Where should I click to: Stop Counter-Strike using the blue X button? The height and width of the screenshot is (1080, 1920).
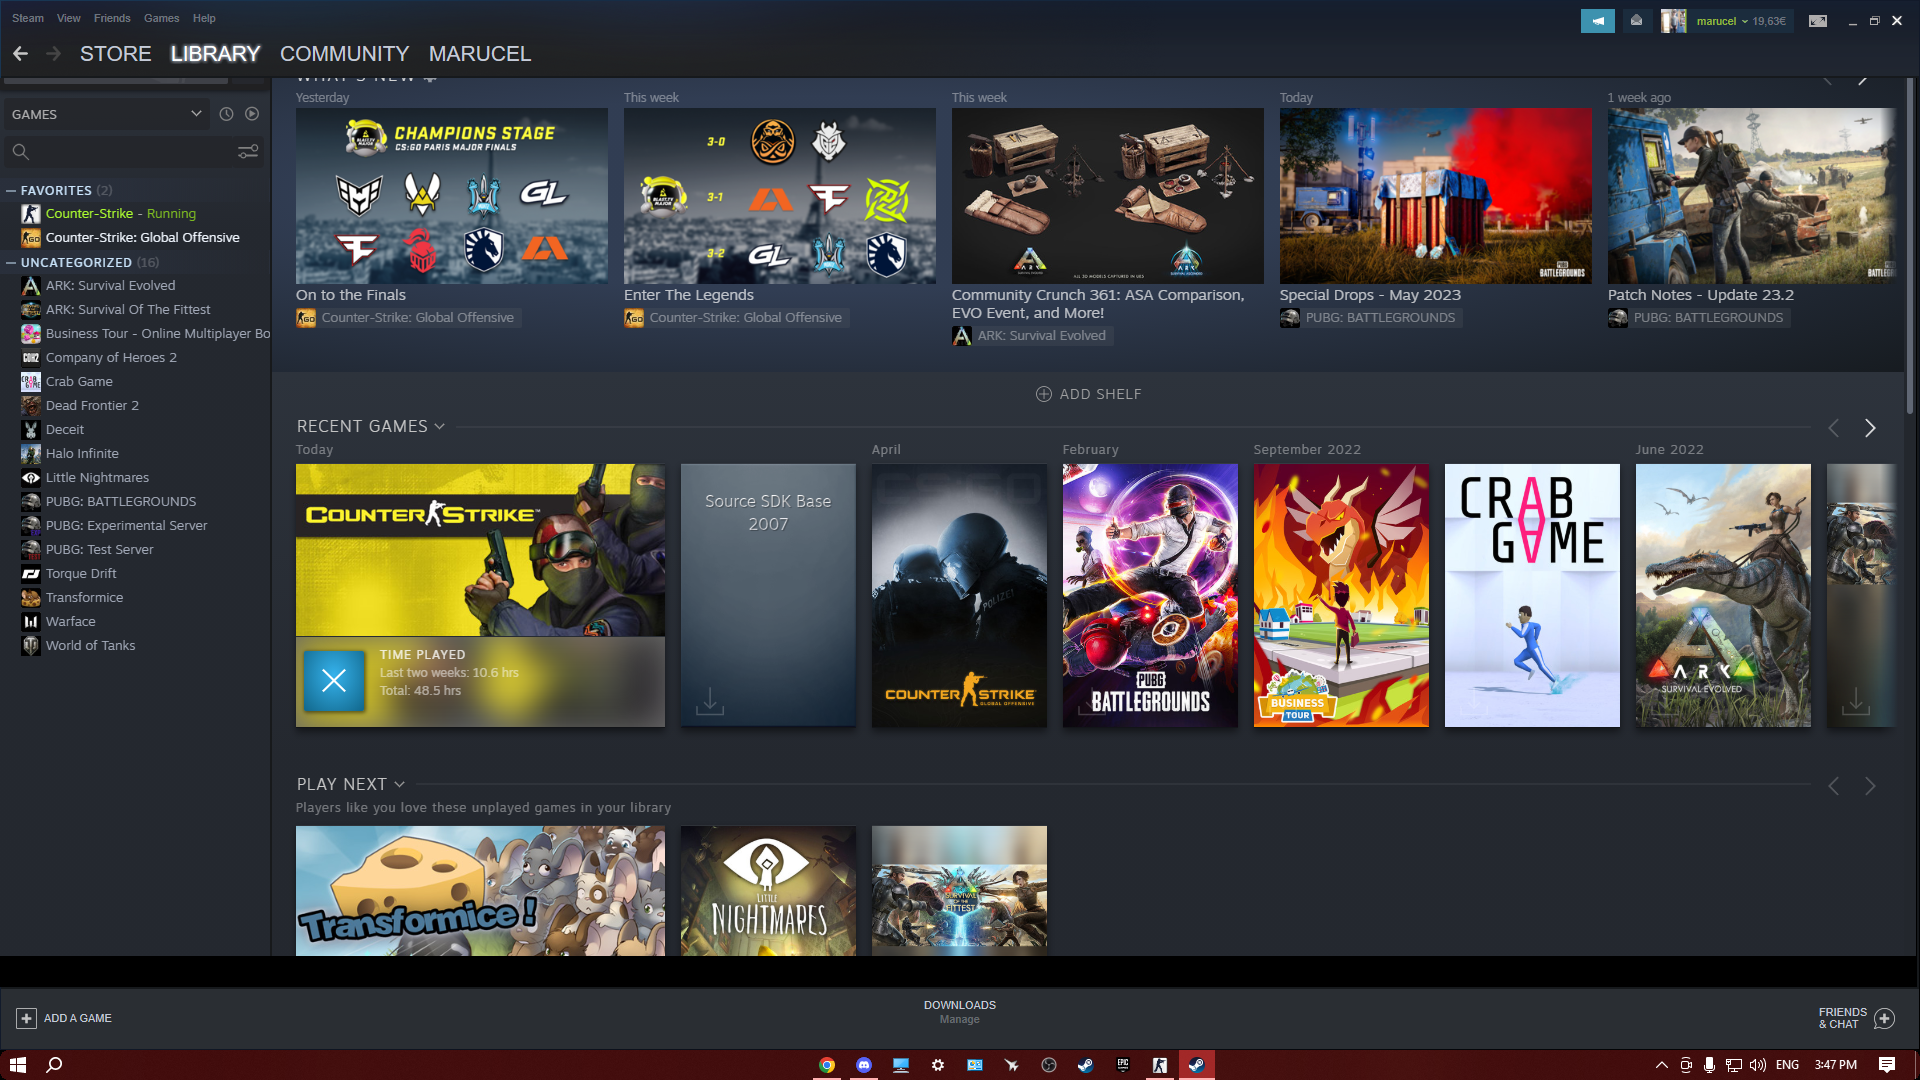click(x=334, y=681)
